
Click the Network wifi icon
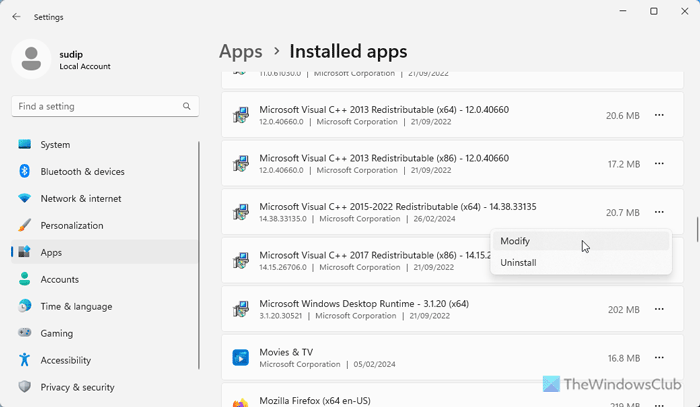pos(25,198)
